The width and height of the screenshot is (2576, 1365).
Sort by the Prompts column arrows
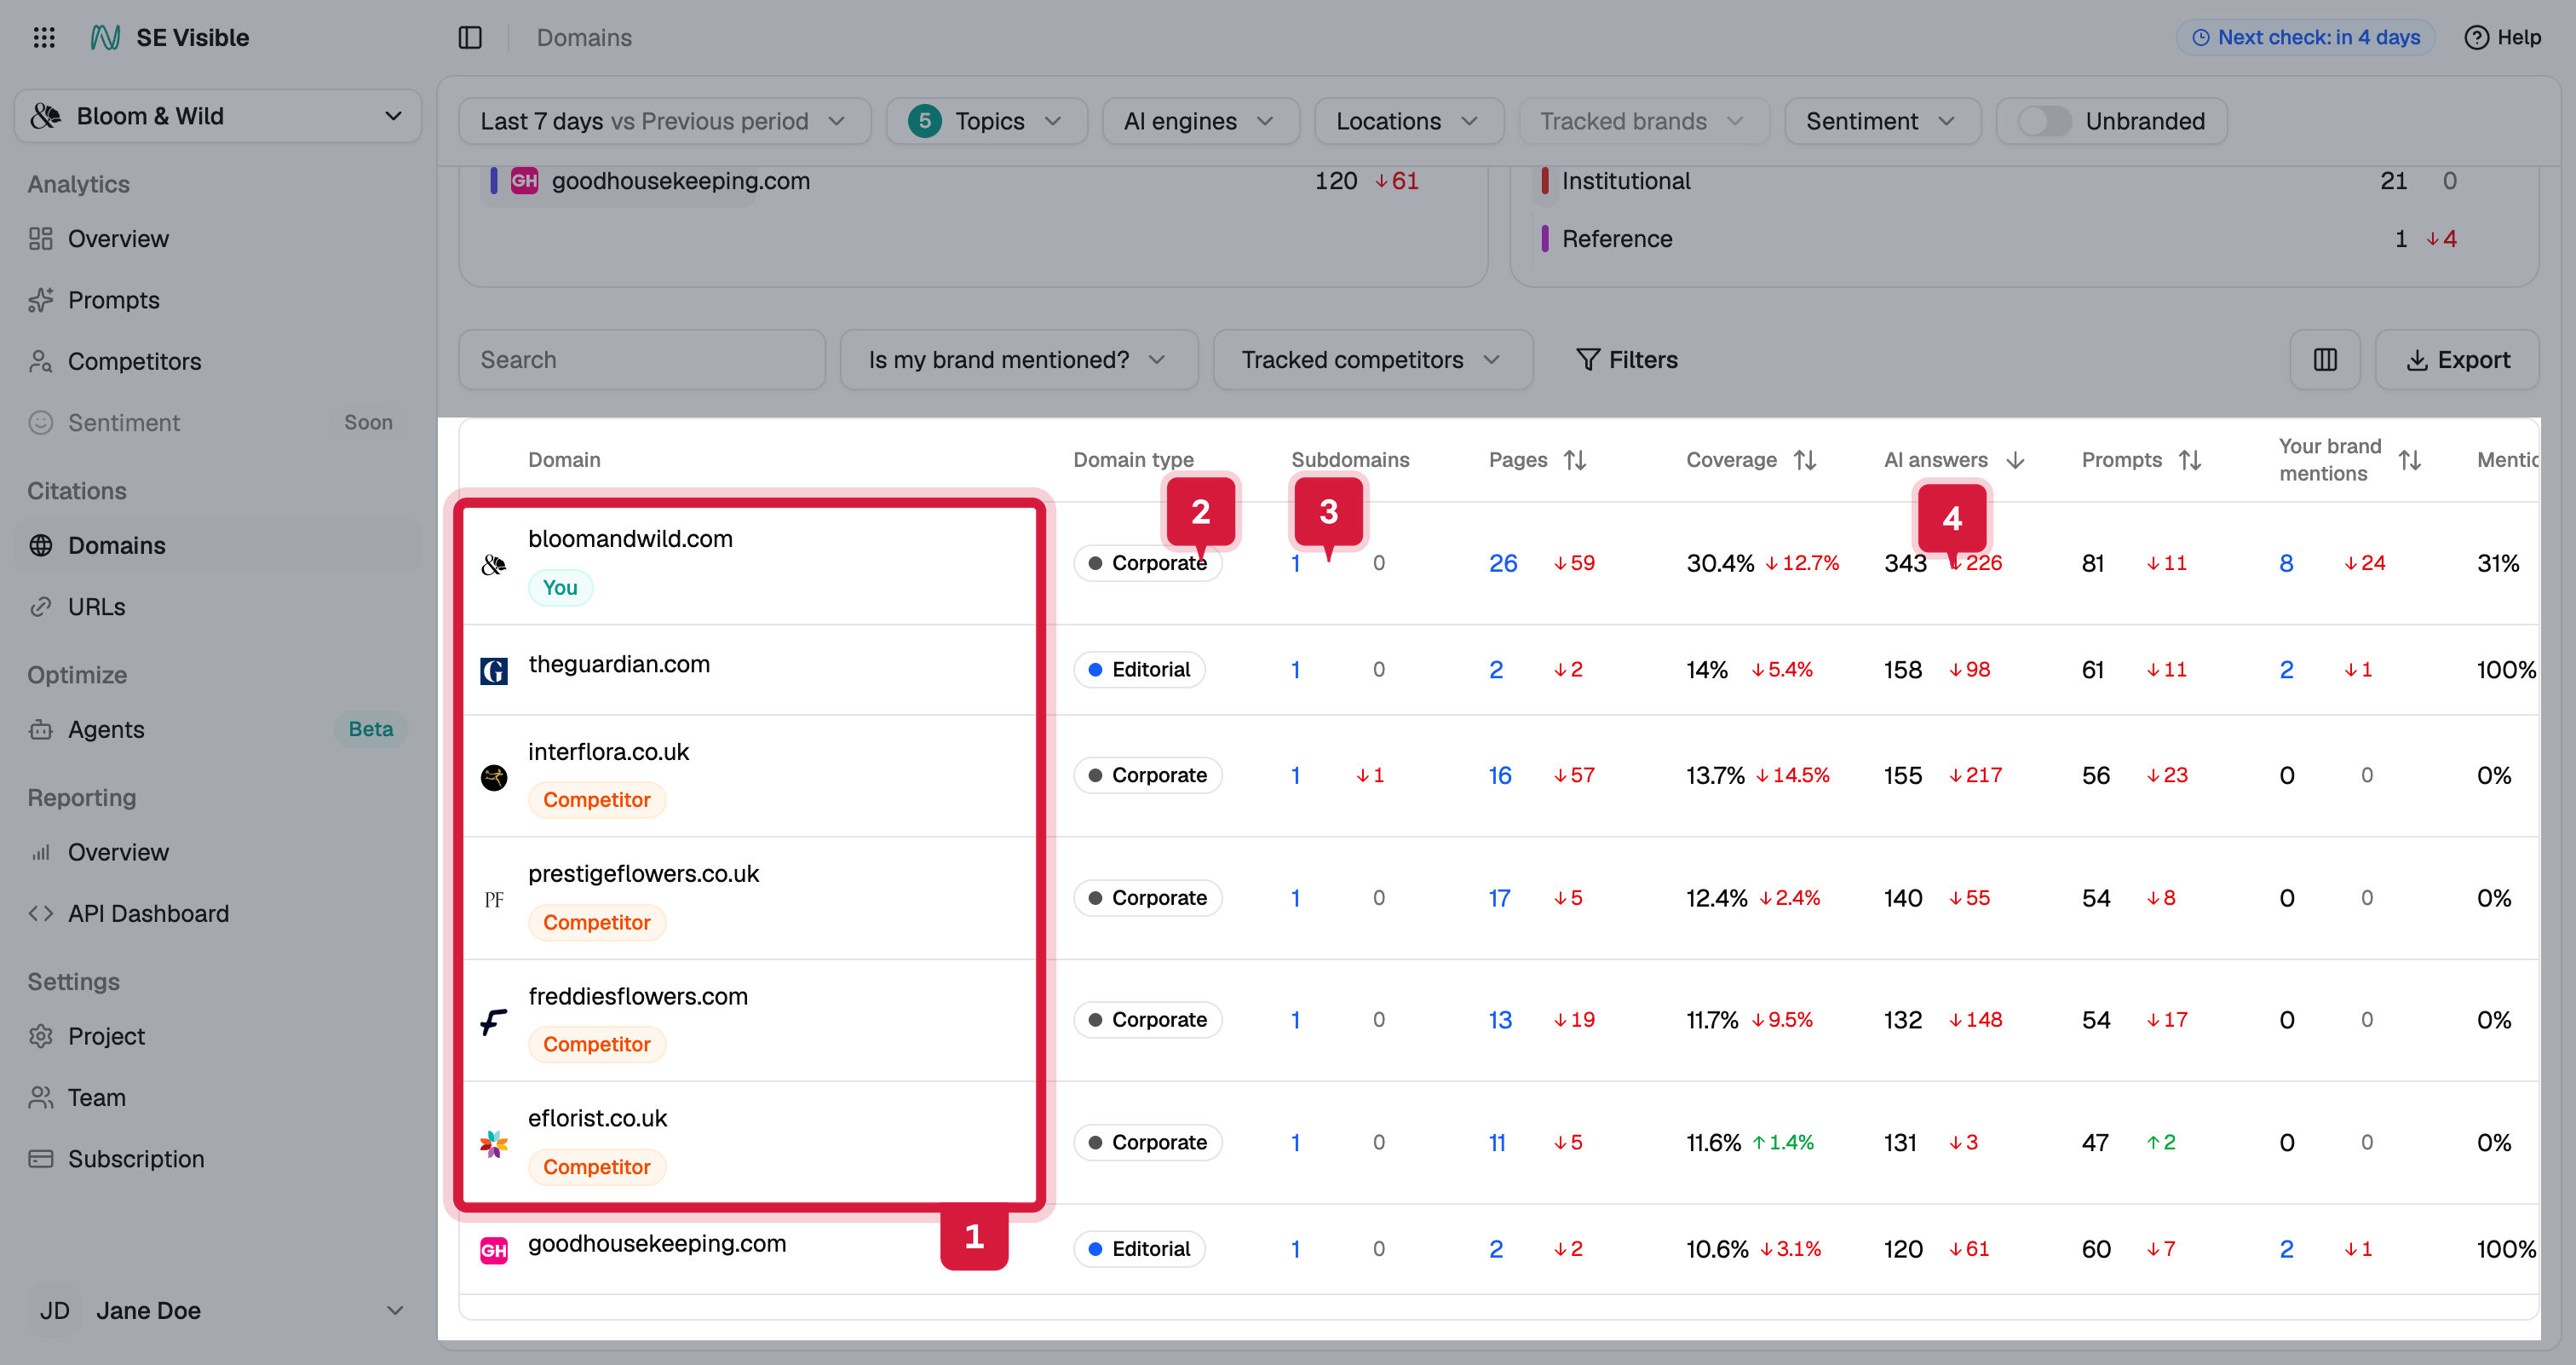tap(2190, 460)
